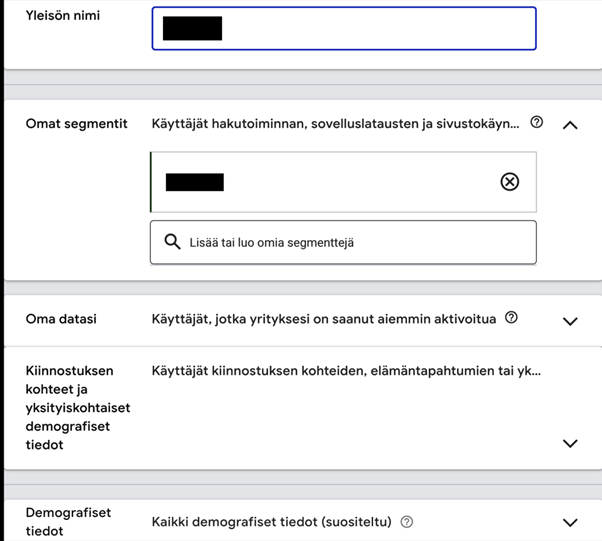Click the Kiinnostuksen kohteet section label

coord(78,408)
